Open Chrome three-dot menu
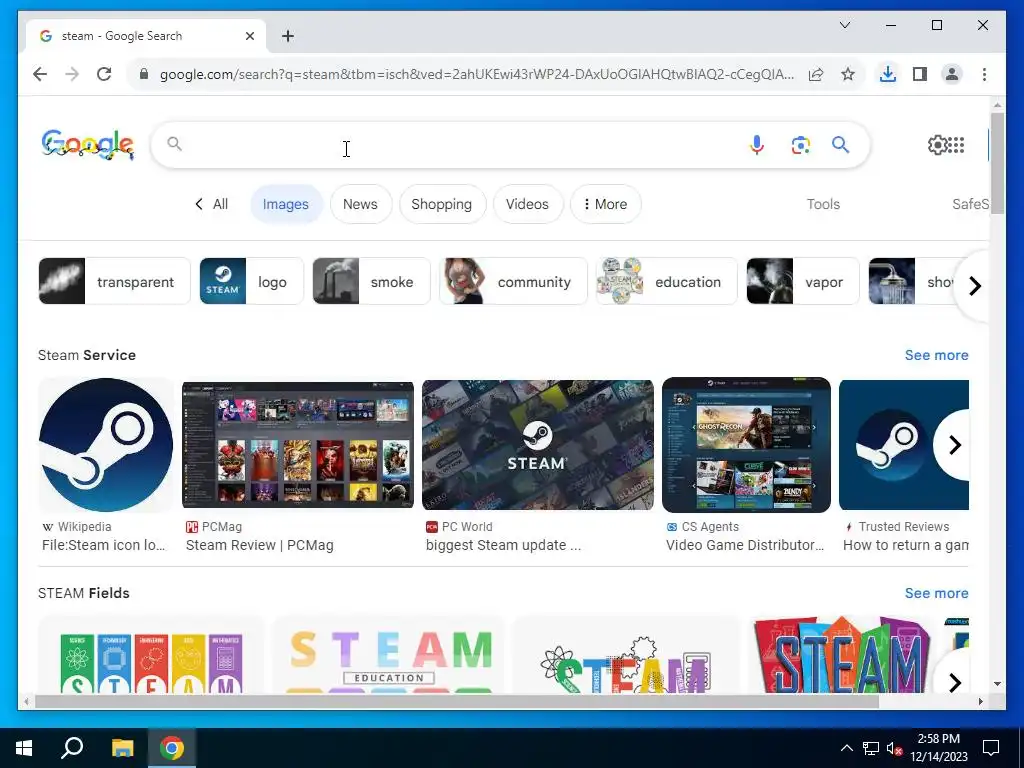This screenshot has height=768, width=1024. click(x=984, y=74)
